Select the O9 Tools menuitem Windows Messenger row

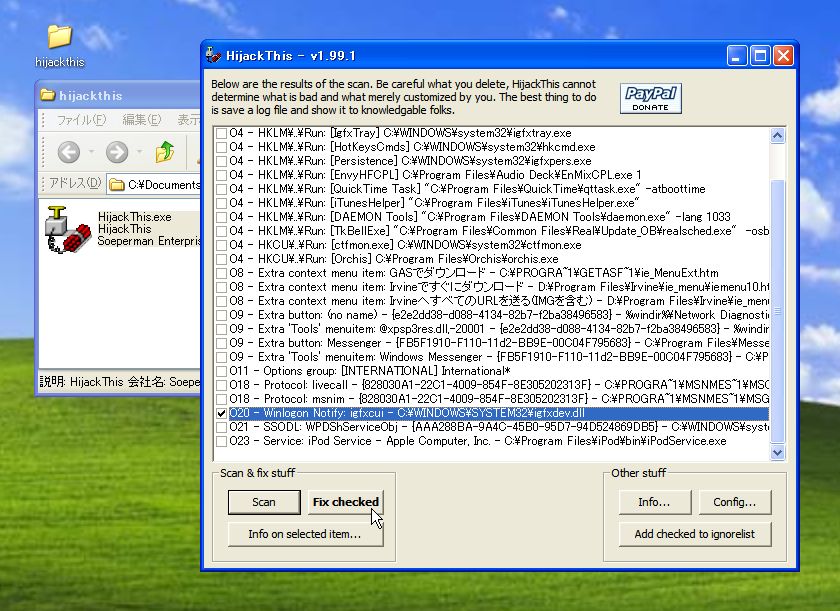(491, 357)
